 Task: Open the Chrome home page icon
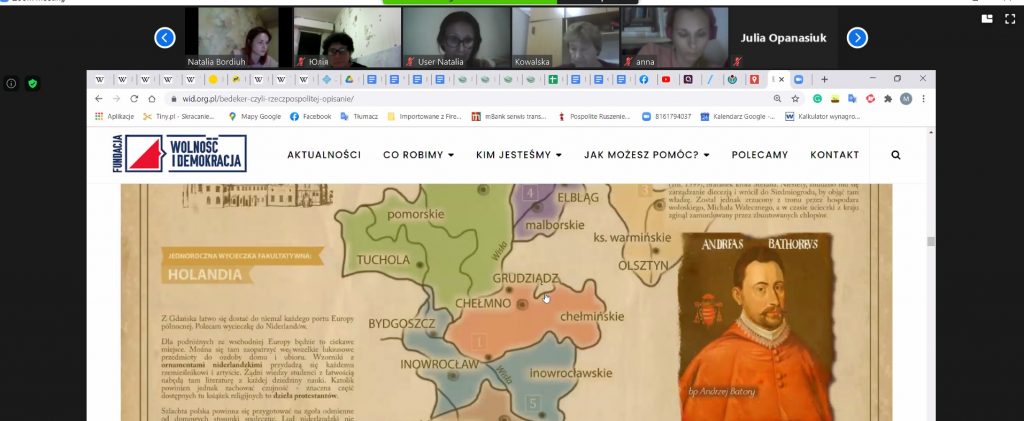(x=152, y=99)
